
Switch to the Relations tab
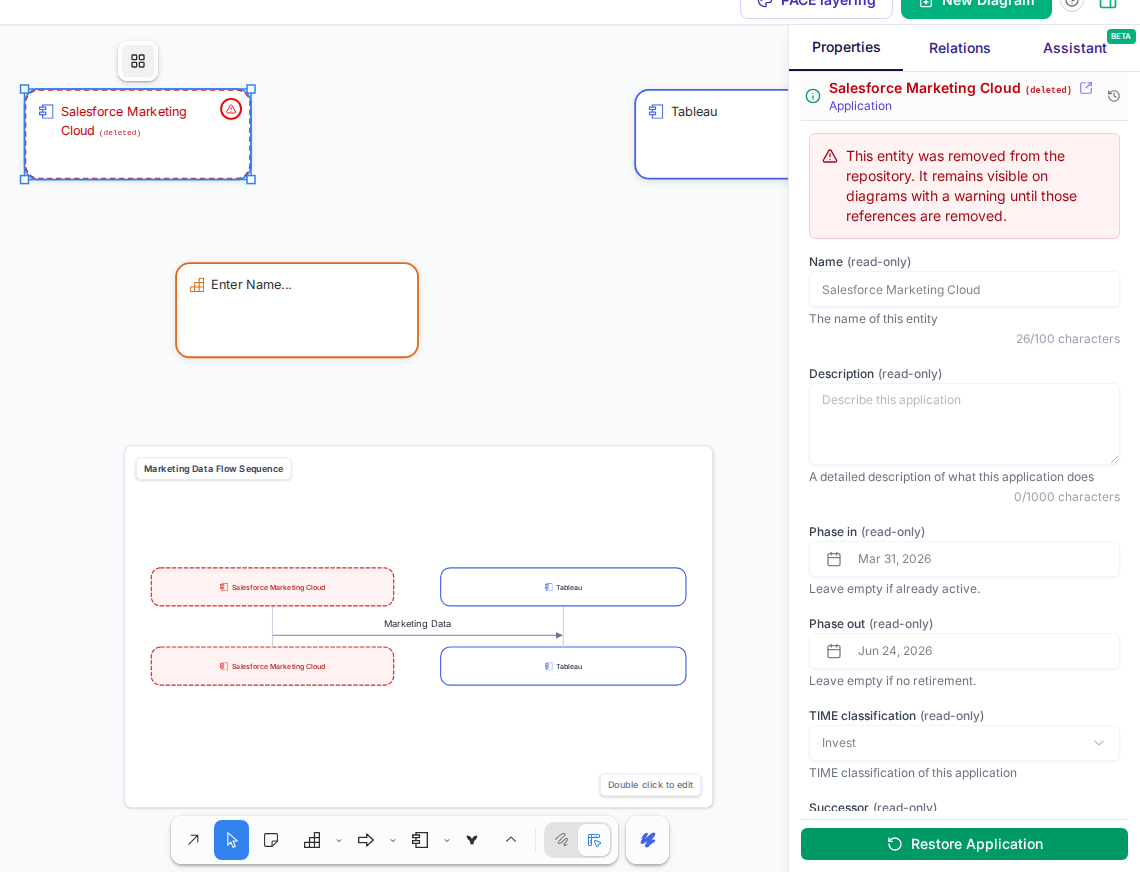click(x=960, y=48)
